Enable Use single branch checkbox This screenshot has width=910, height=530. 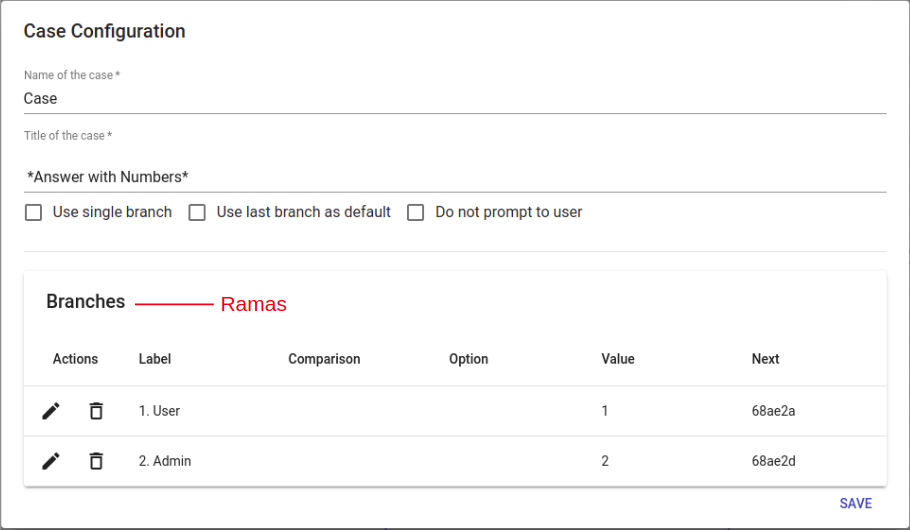pos(34,212)
